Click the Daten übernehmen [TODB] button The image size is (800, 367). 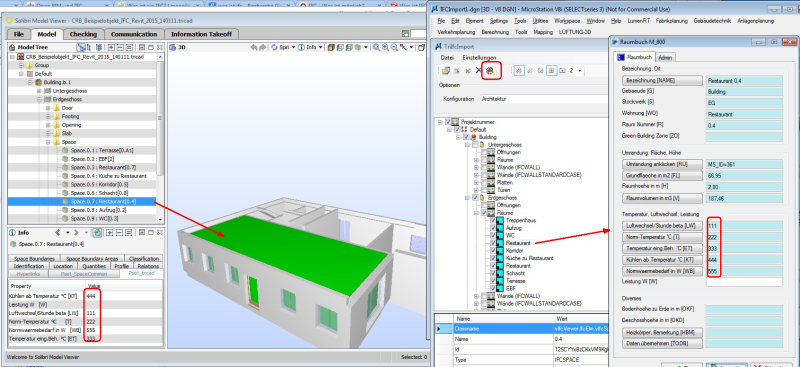(x=662, y=344)
